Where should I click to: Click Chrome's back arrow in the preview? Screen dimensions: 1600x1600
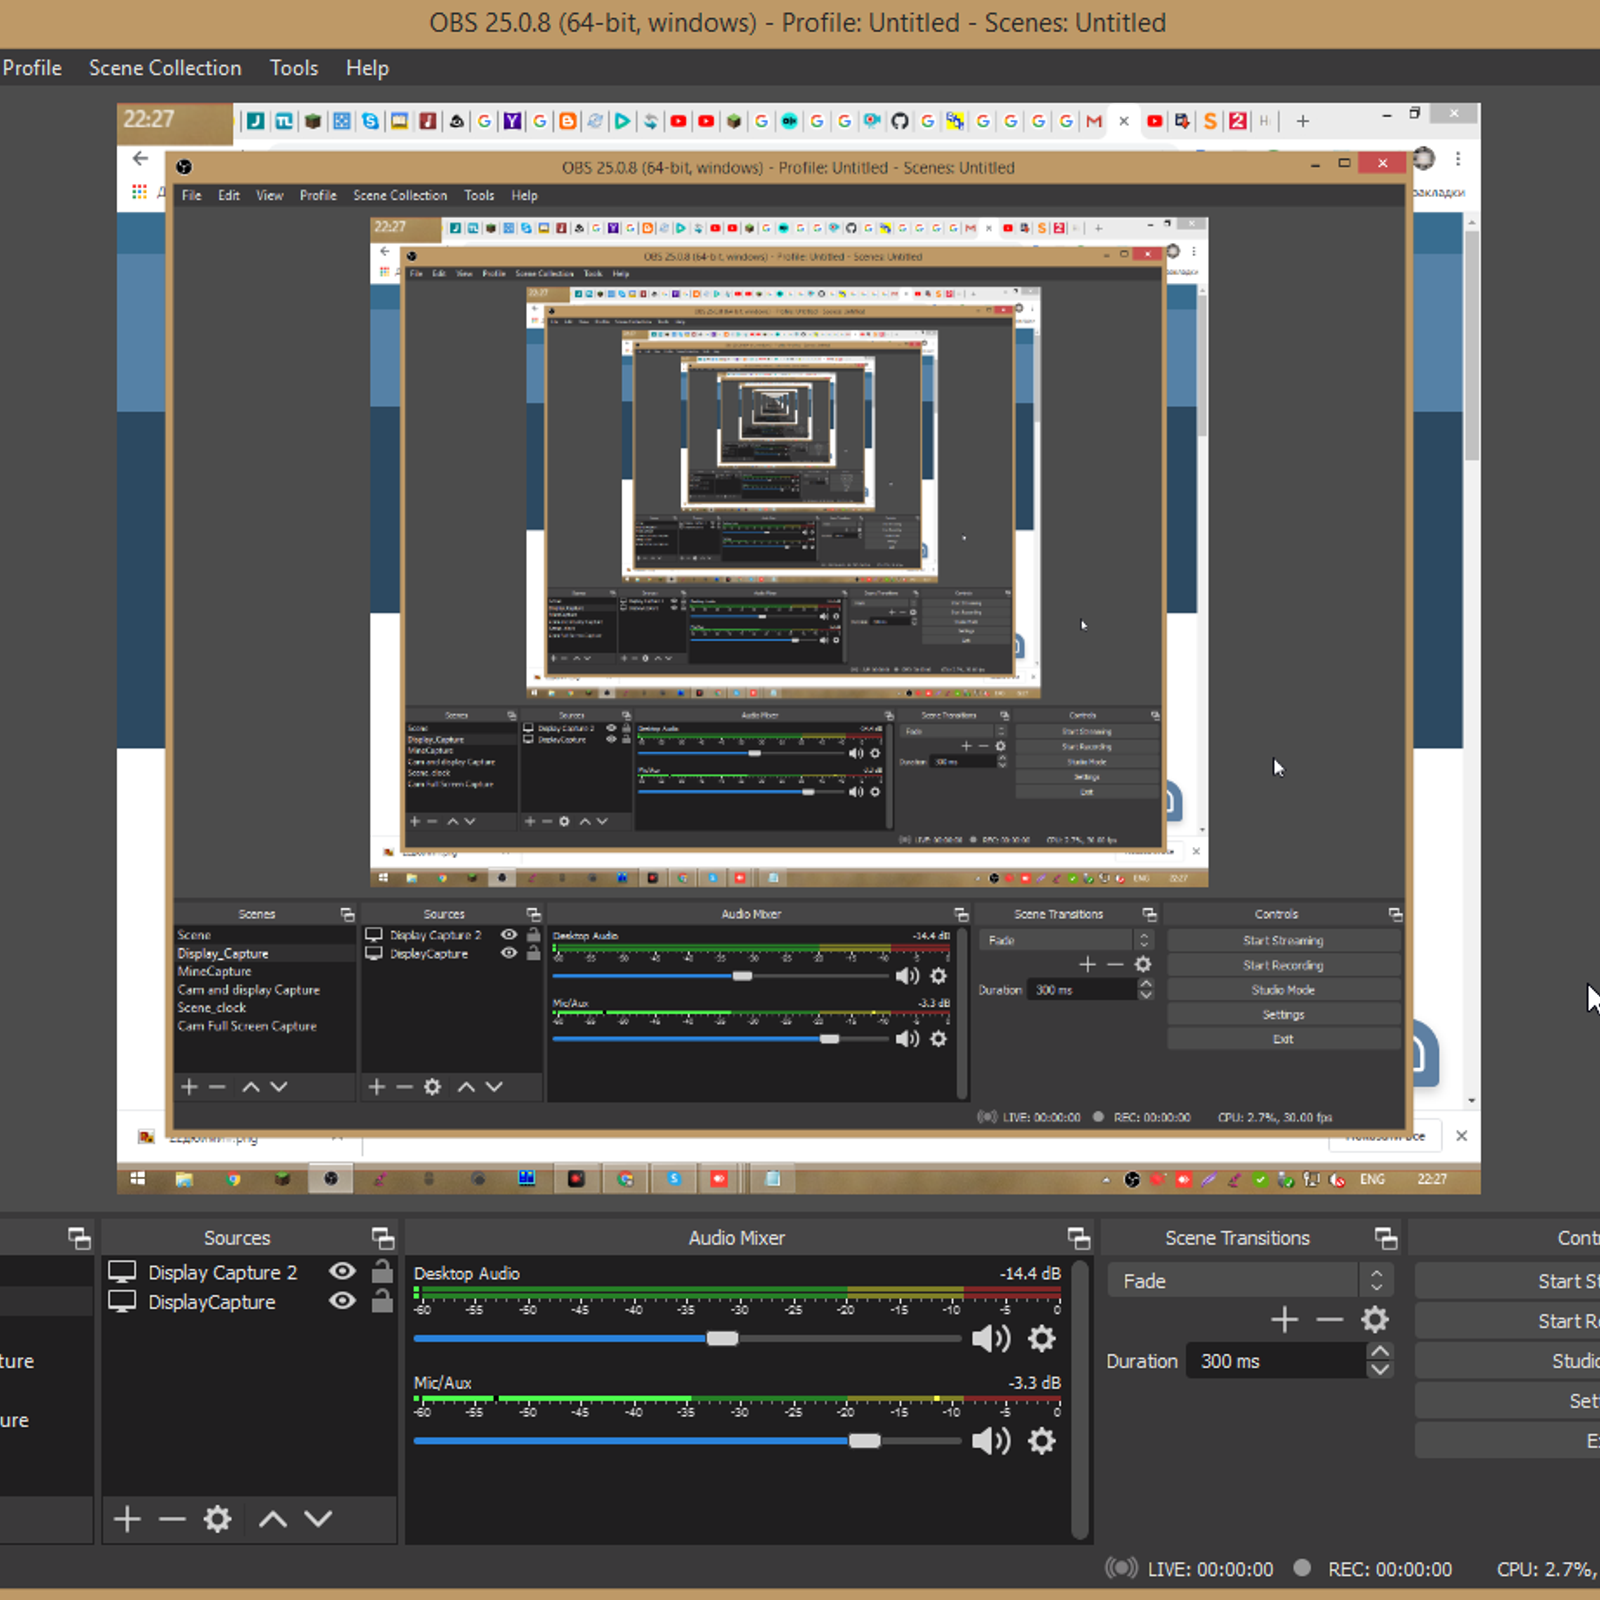(140, 158)
